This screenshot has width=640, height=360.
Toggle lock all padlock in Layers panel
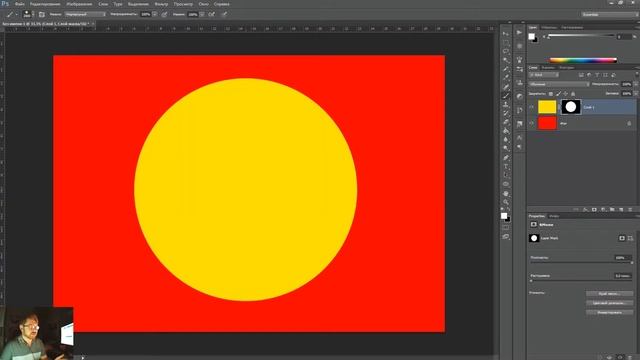click(x=573, y=94)
